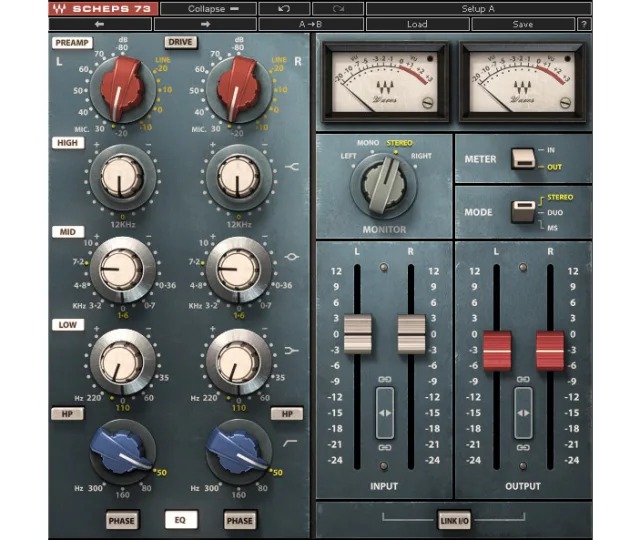Click the right channel low gain knob
This screenshot has width=640, height=540.
click(x=238, y=362)
